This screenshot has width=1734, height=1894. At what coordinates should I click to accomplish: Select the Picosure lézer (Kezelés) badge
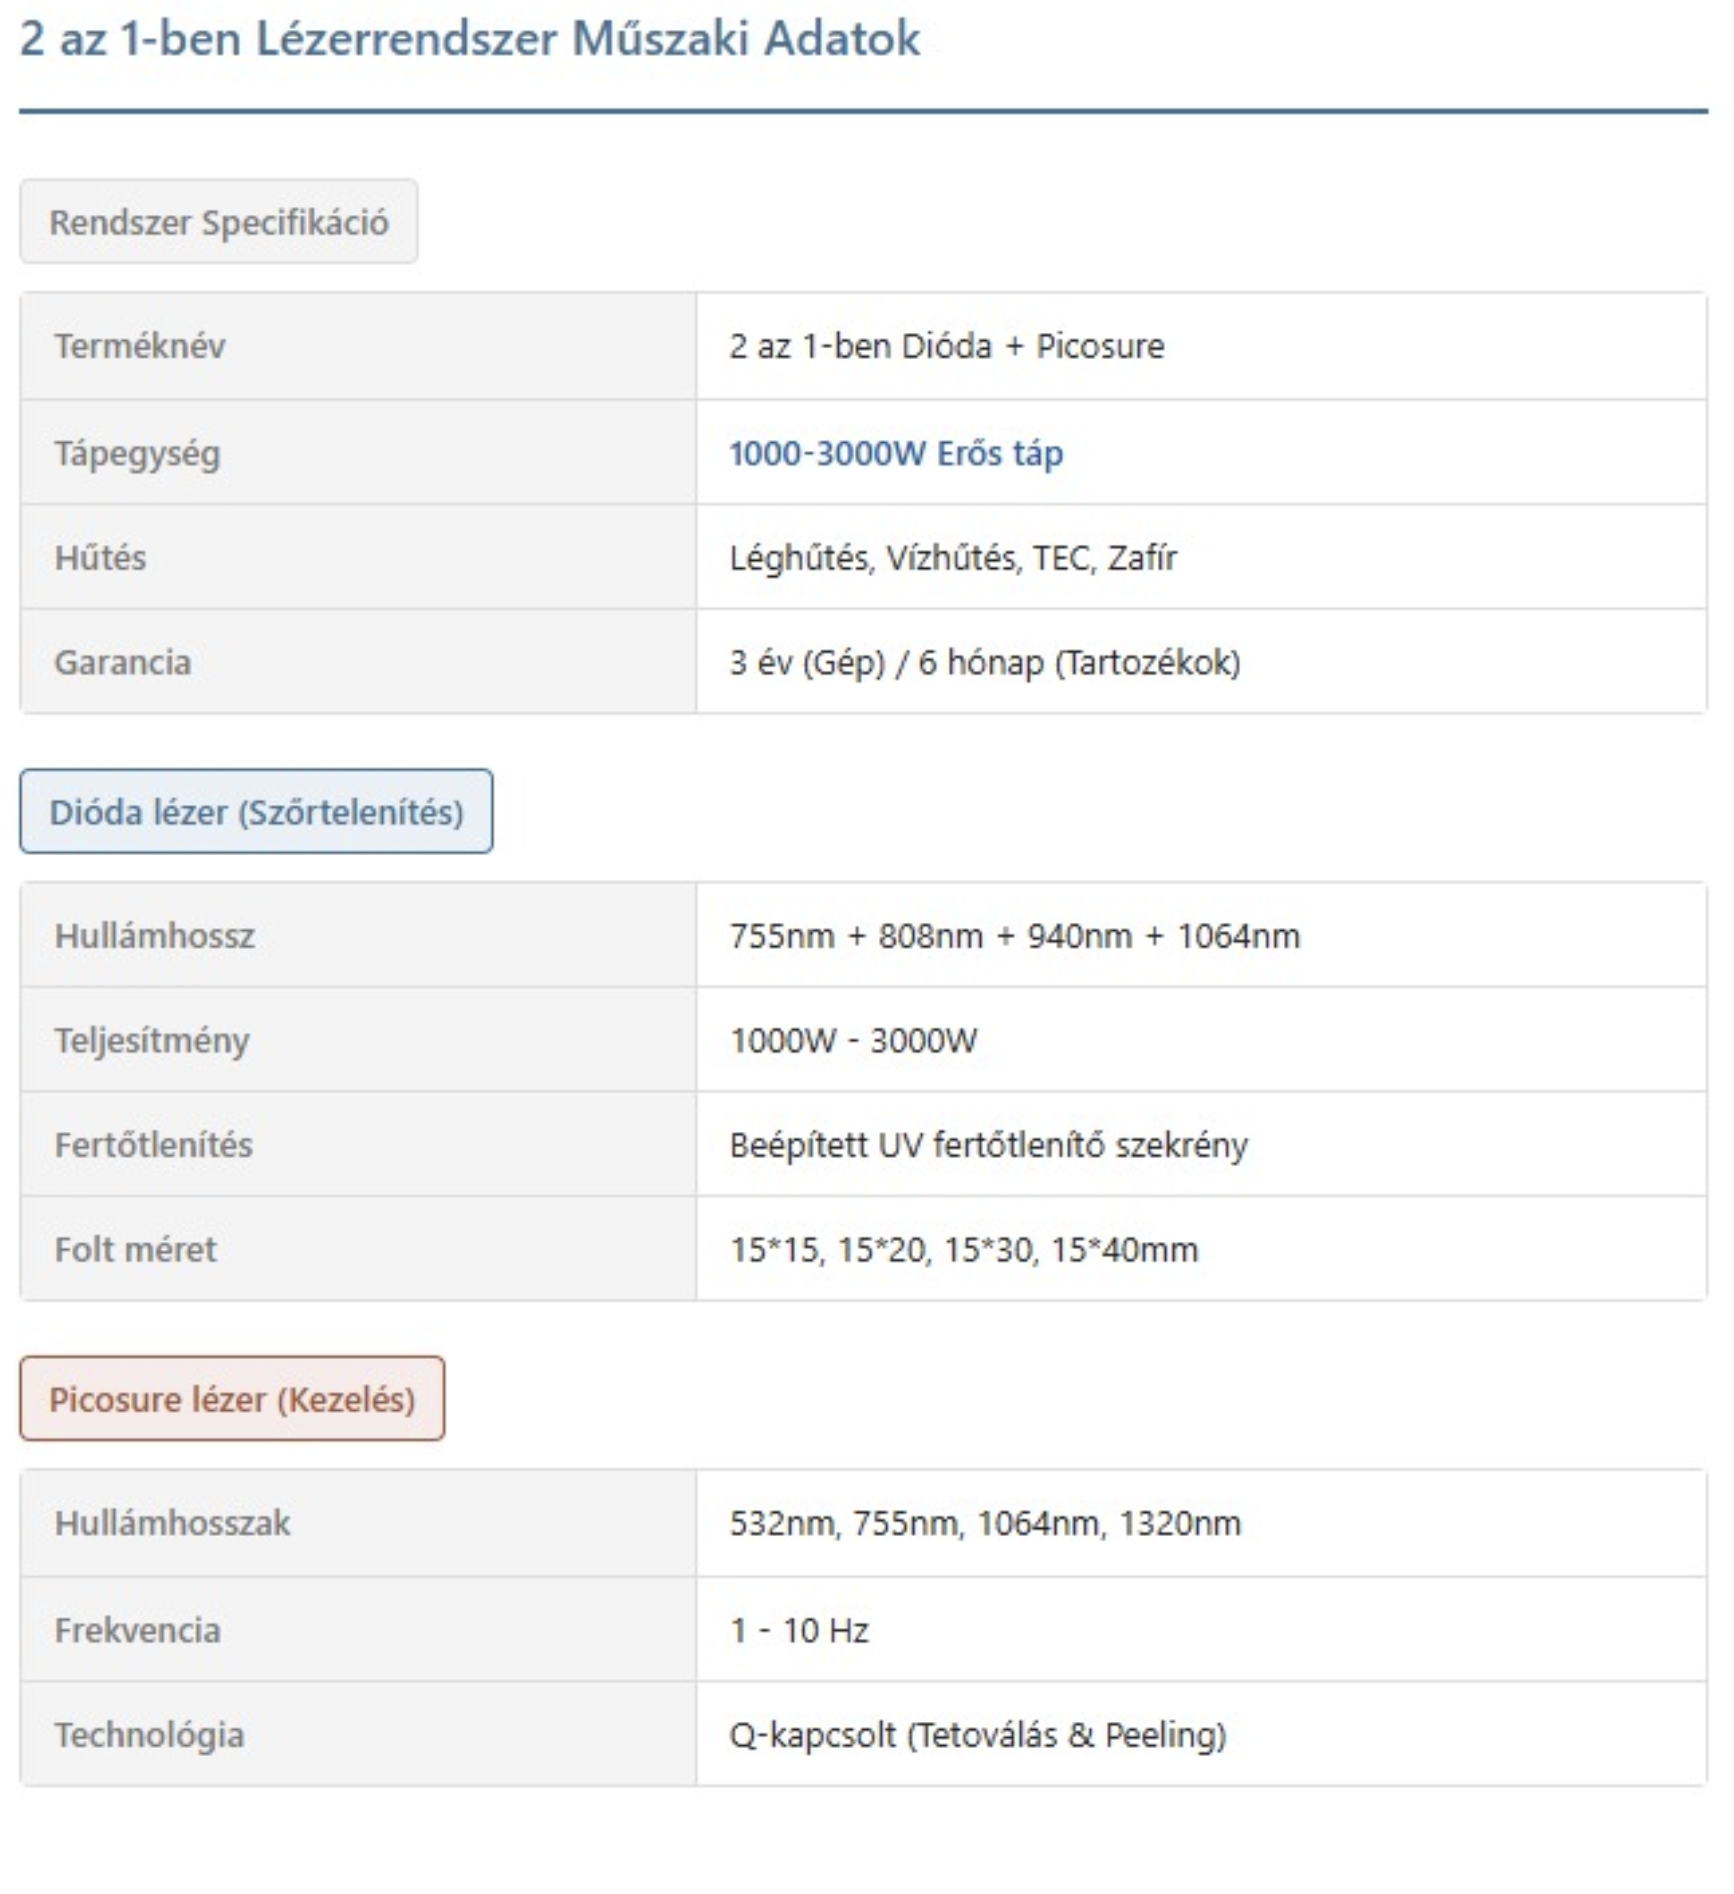pyautogui.click(x=232, y=1398)
